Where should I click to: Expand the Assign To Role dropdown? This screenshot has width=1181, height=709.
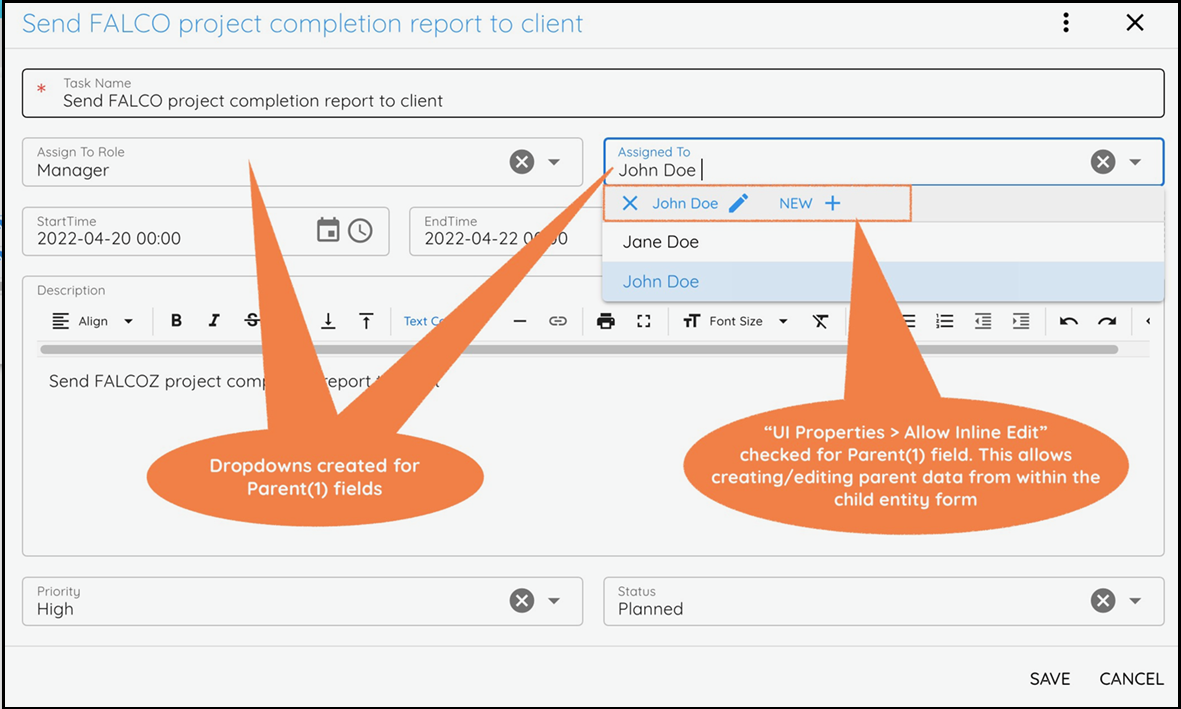point(554,162)
